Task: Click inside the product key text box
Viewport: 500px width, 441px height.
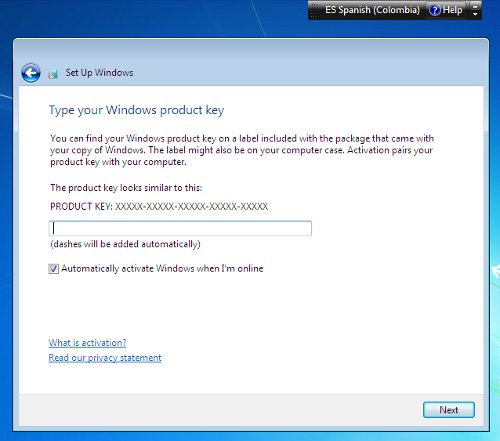Action: 180,228
